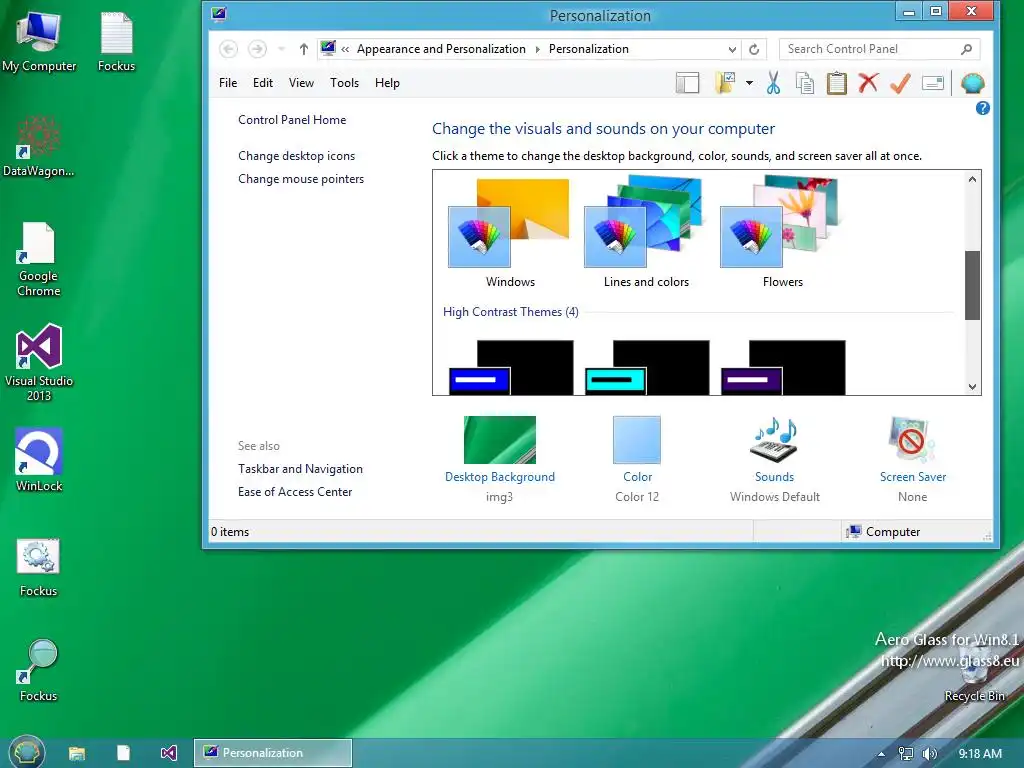1024x768 pixels.
Task: Click the theme list scroll up arrow
Action: point(972,179)
